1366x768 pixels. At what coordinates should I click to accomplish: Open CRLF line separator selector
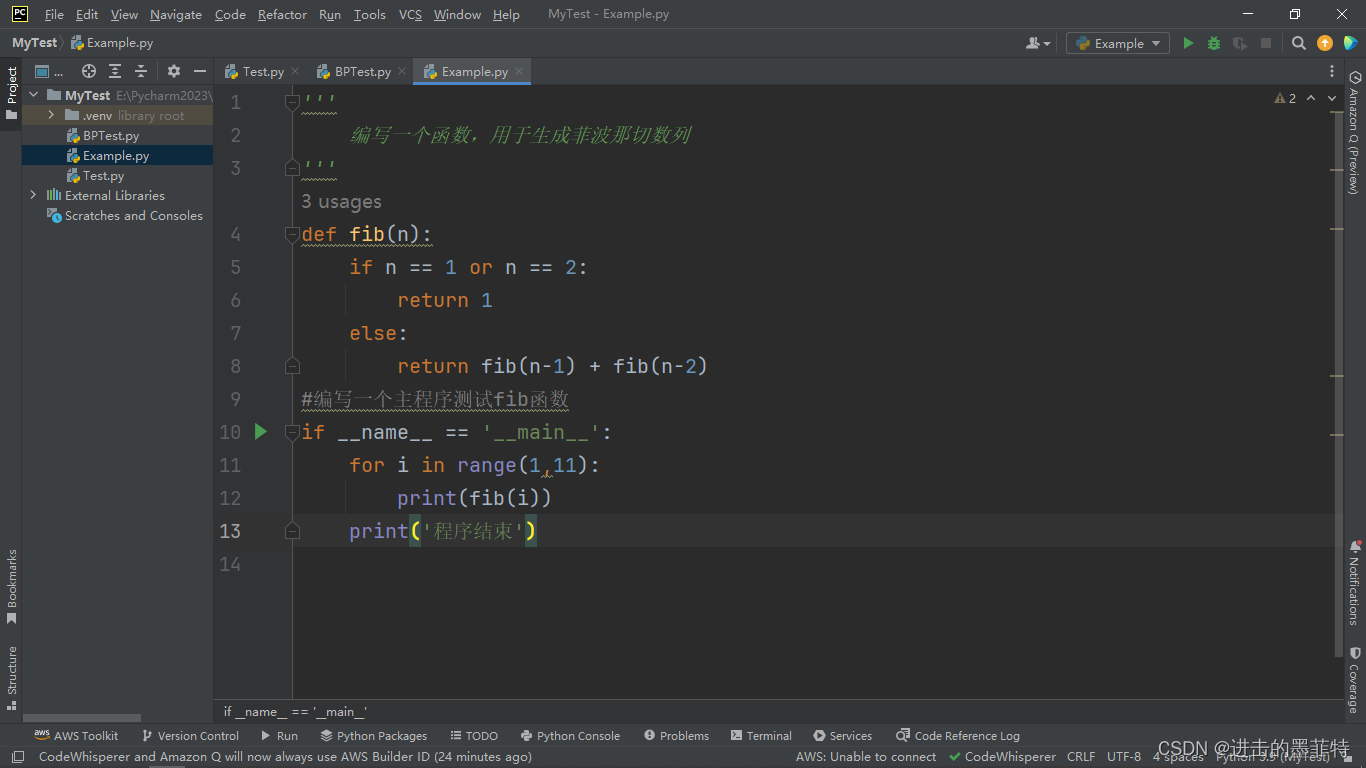[x=1081, y=757]
